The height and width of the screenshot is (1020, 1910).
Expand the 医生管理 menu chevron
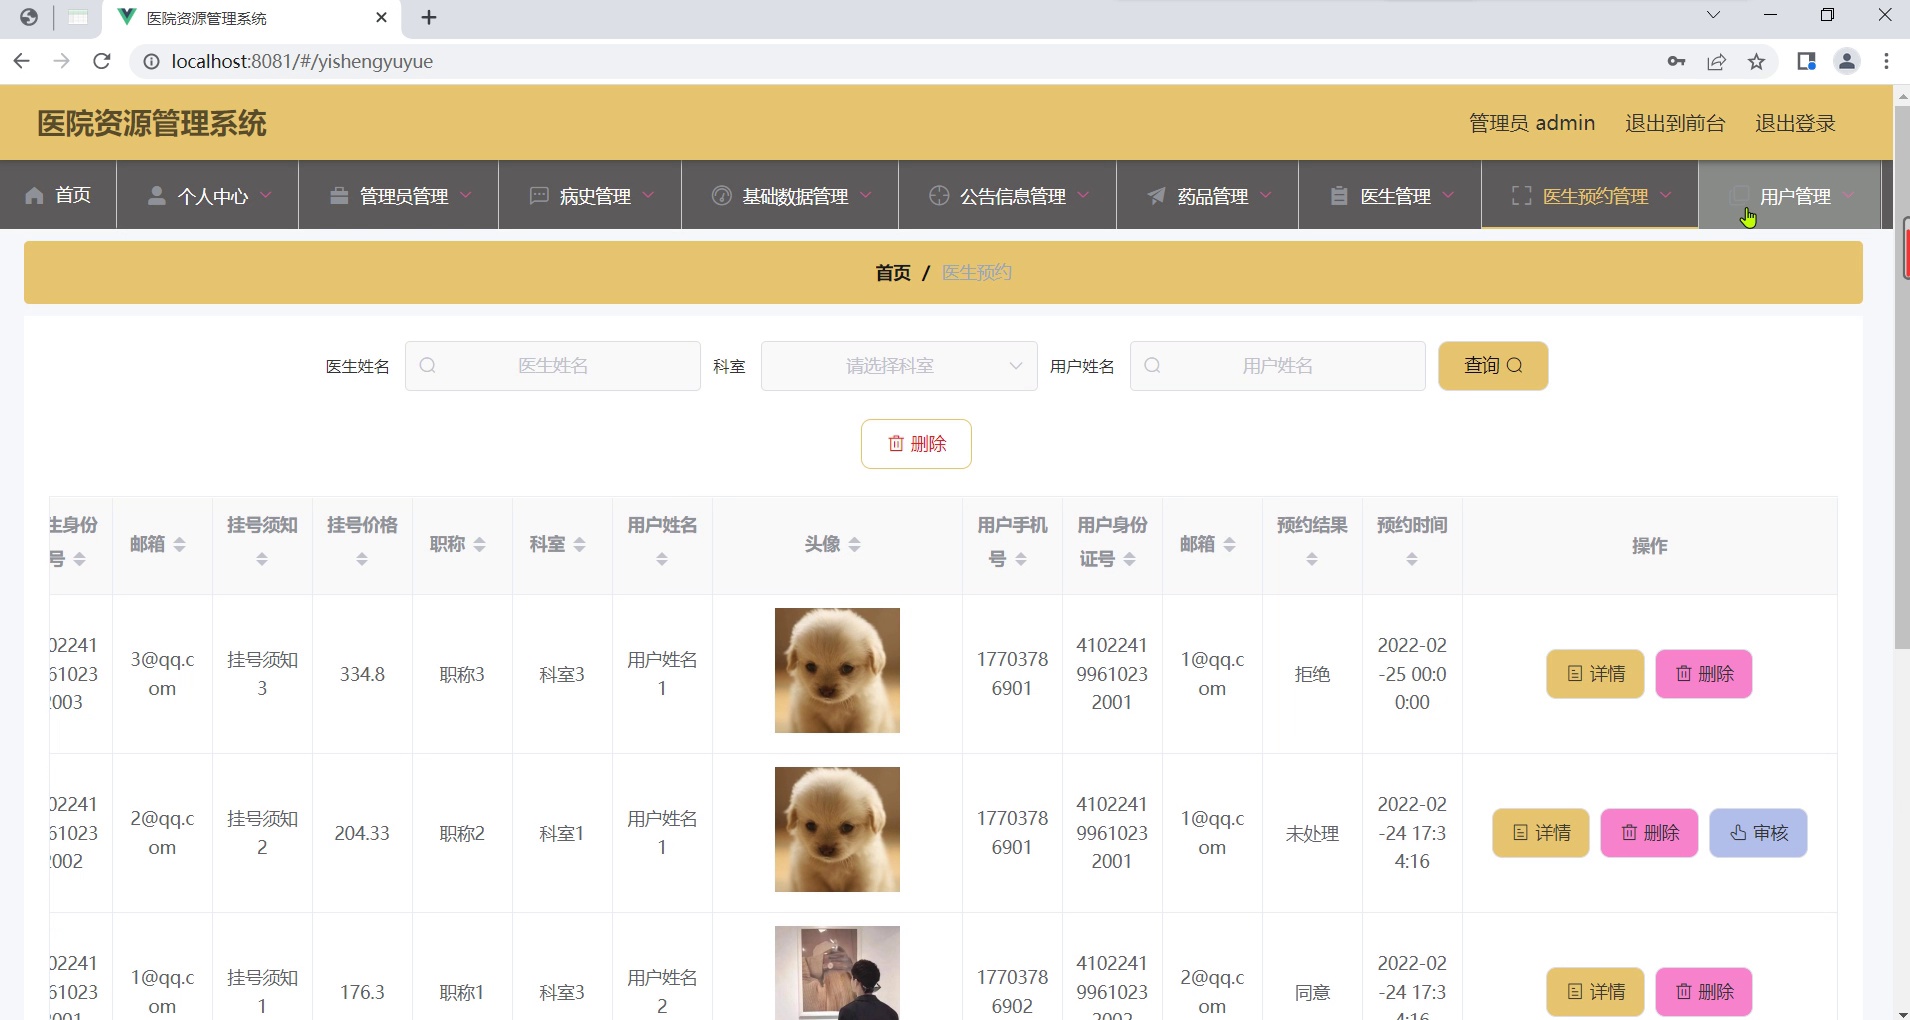coord(1448,195)
